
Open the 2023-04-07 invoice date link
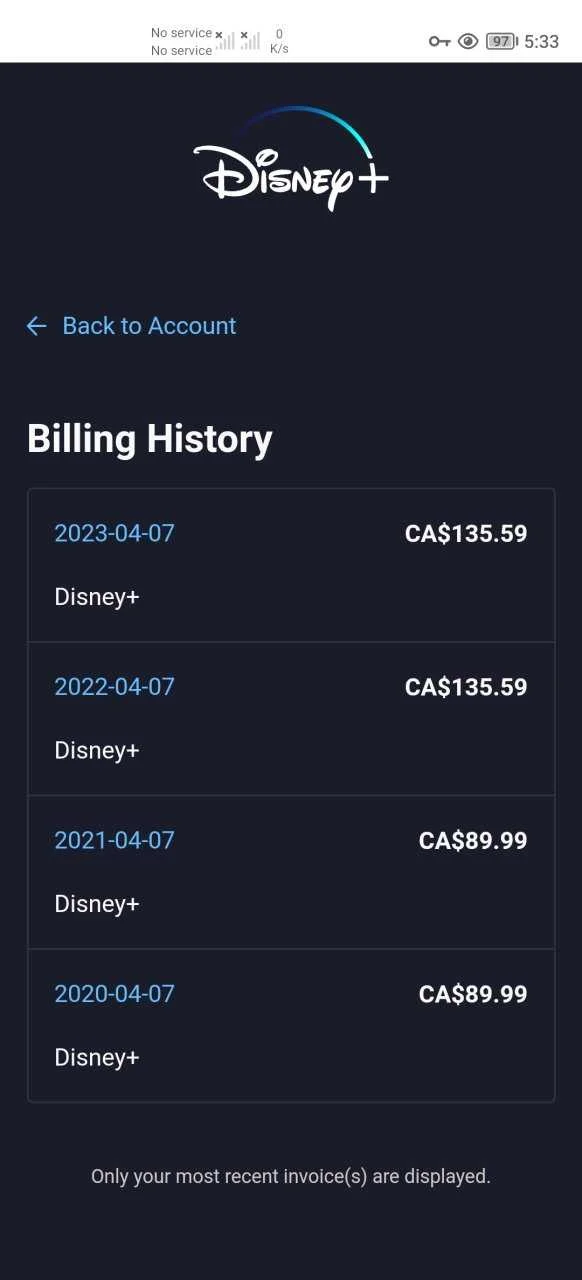pos(114,533)
